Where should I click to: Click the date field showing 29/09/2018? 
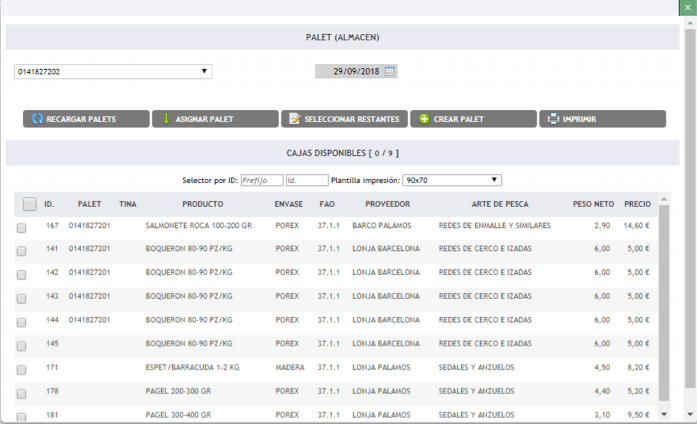click(x=349, y=71)
